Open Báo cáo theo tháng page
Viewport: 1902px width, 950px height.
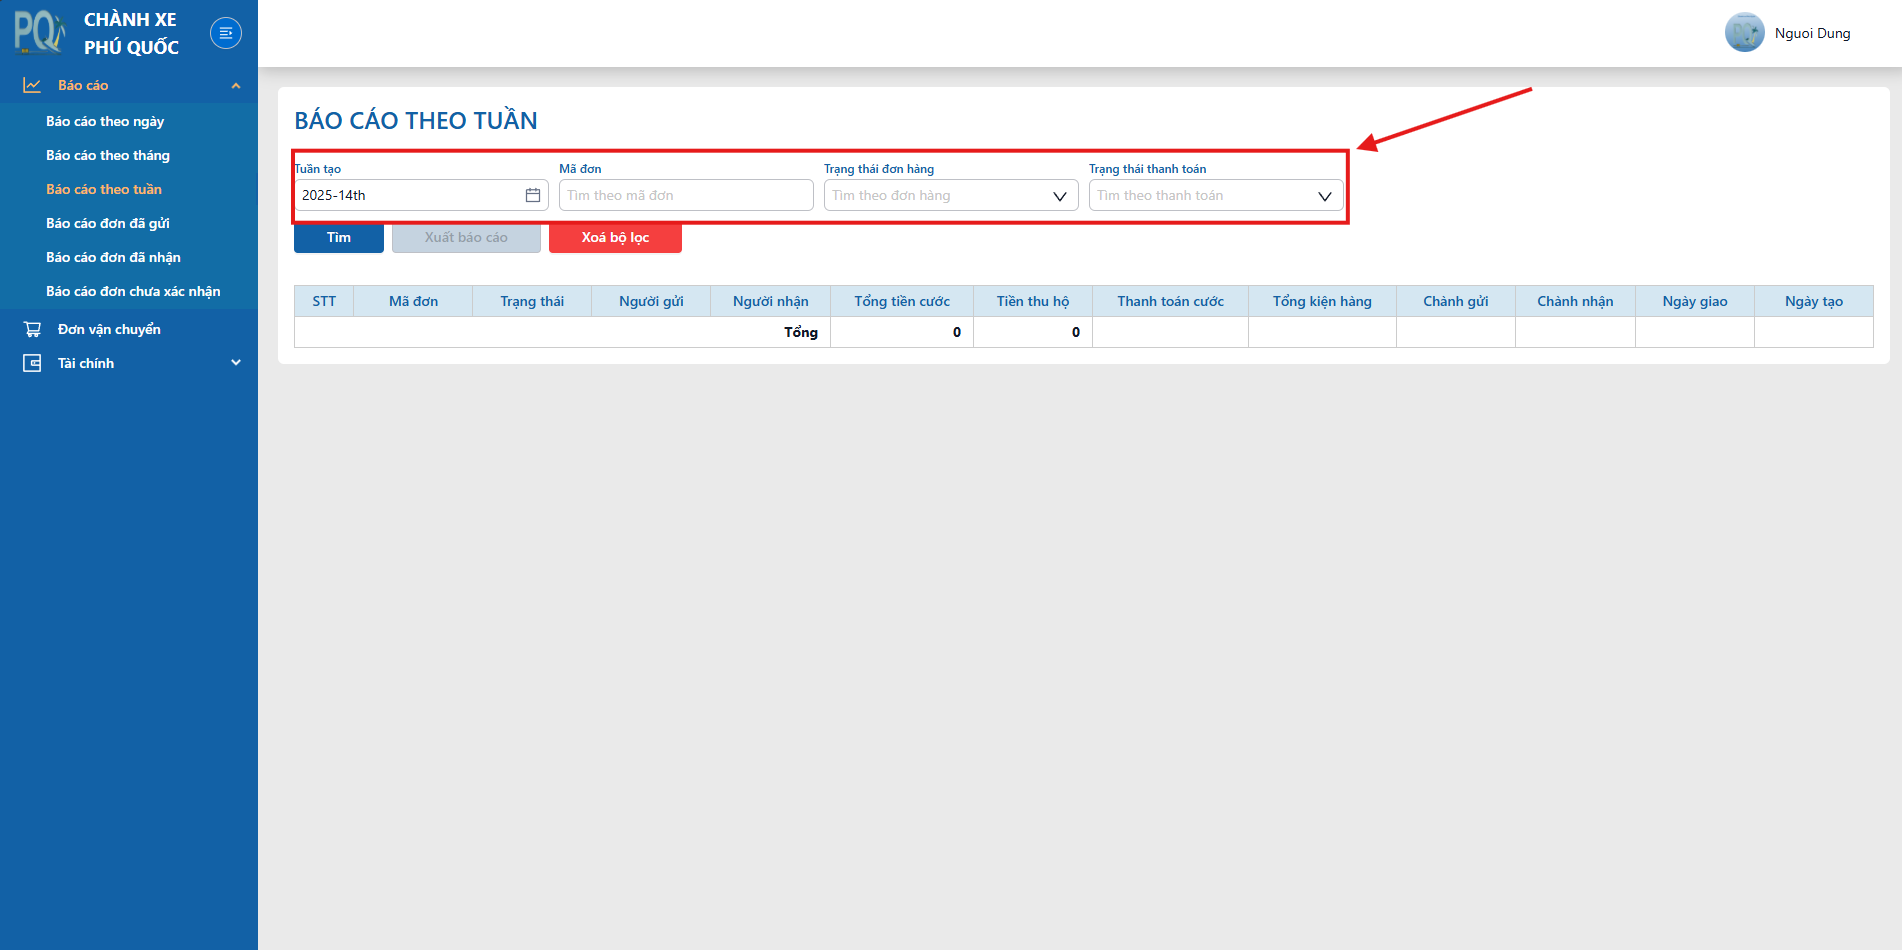pyautogui.click(x=108, y=155)
